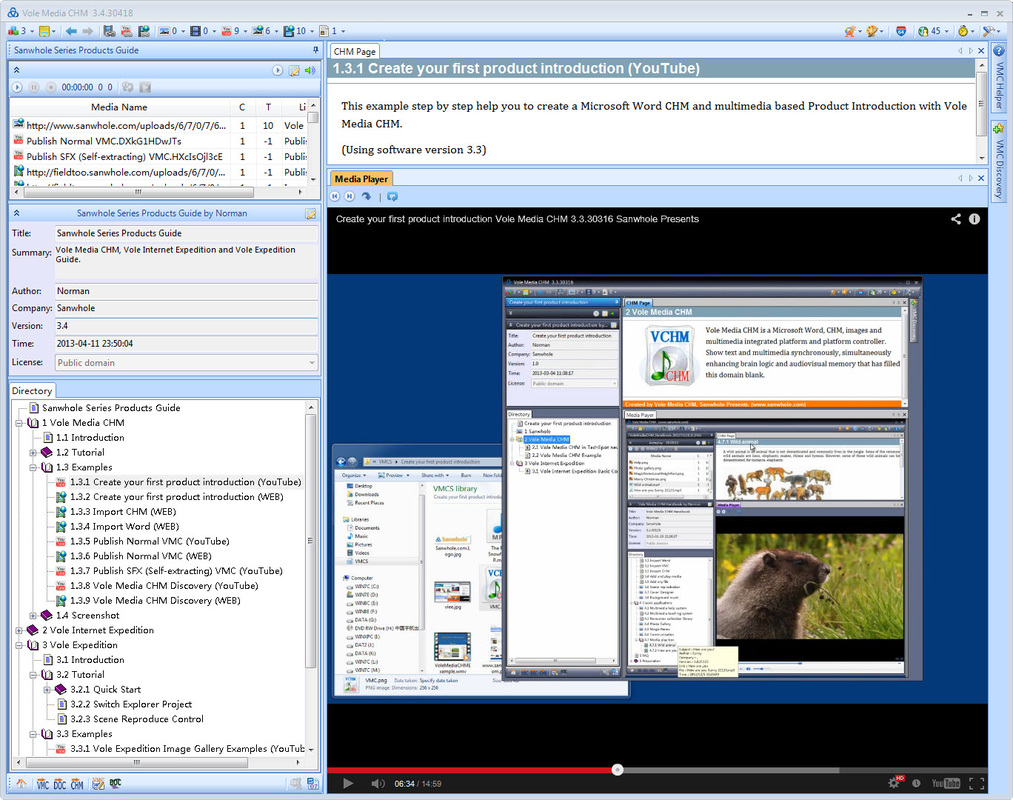1013x800 pixels.
Task: Expand the 1.2 Tutorial tree node
Action: click(x=33, y=452)
